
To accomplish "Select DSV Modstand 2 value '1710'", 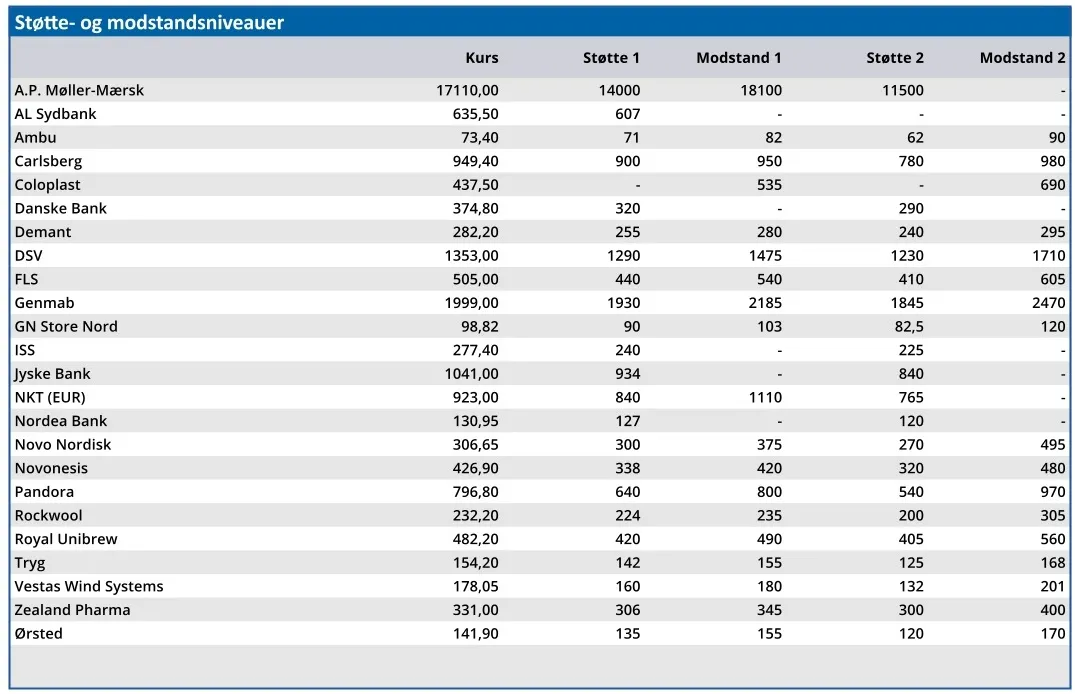I will click(1048, 256).
